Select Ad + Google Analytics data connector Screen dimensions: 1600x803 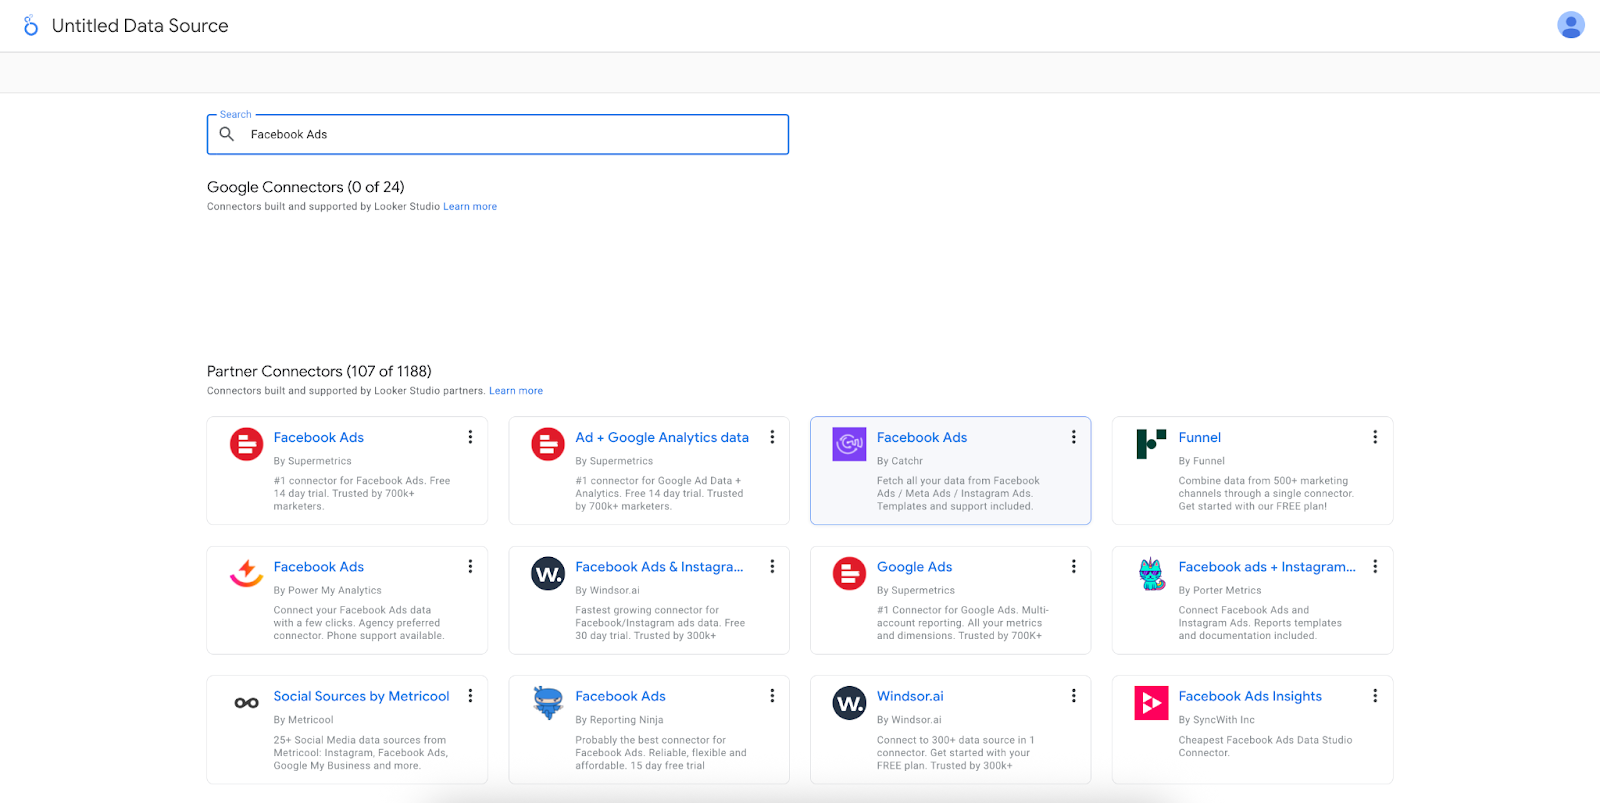[662, 437]
